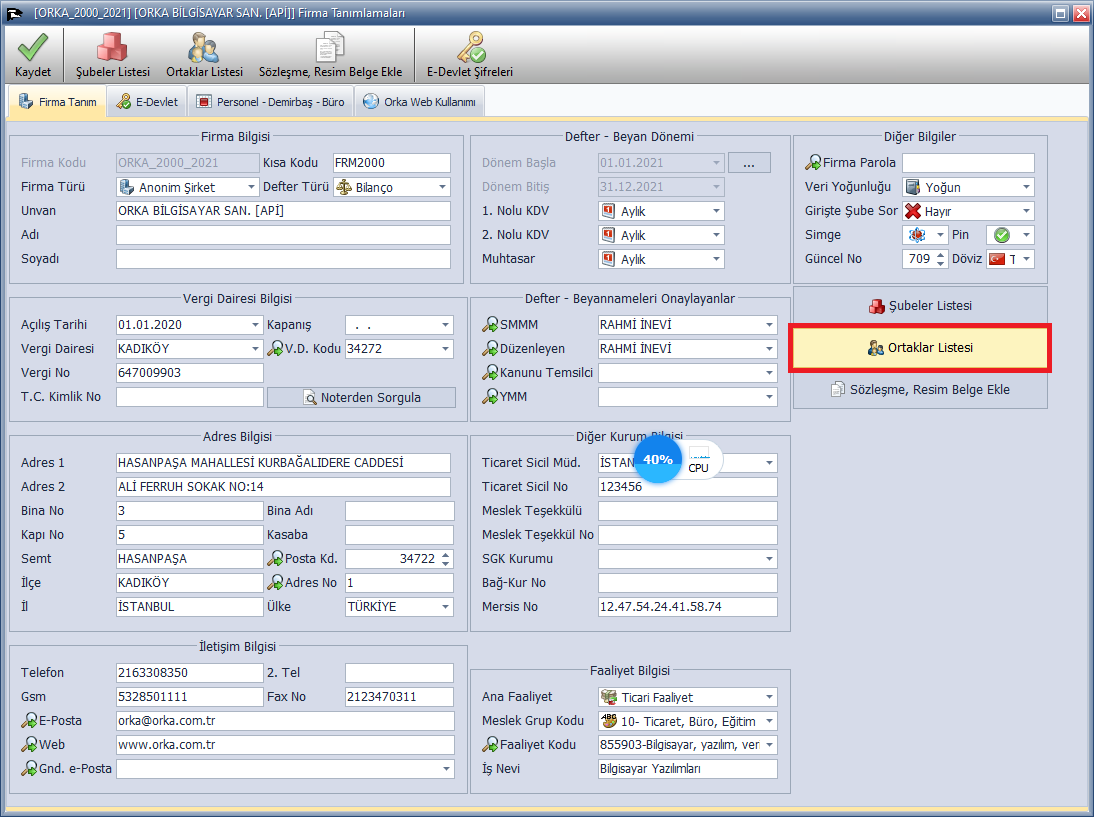Click the Ticaret Sicil No input field
The width and height of the screenshot is (1094, 817).
[687, 487]
